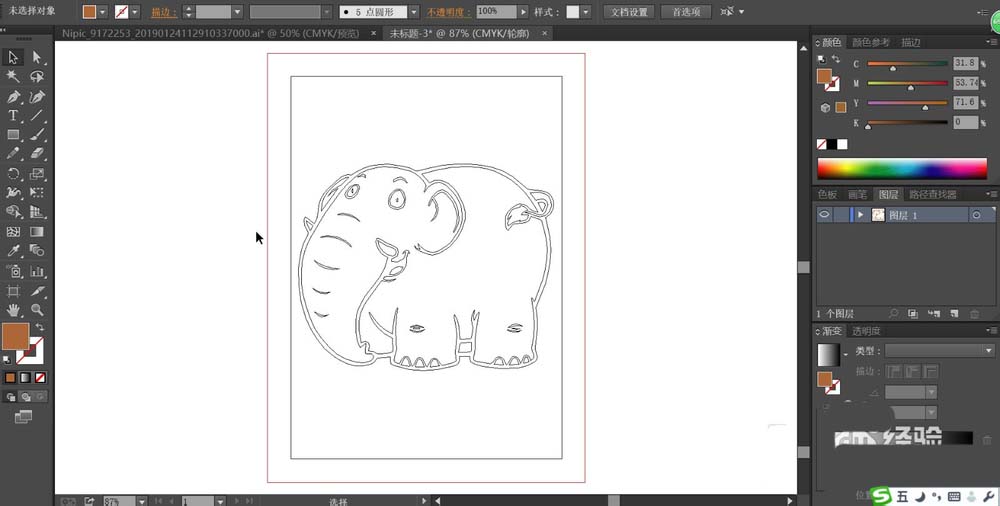Viewport: 1000px width, 506px height.
Task: Select the Gradient tool in toolbox
Action: tap(37, 232)
